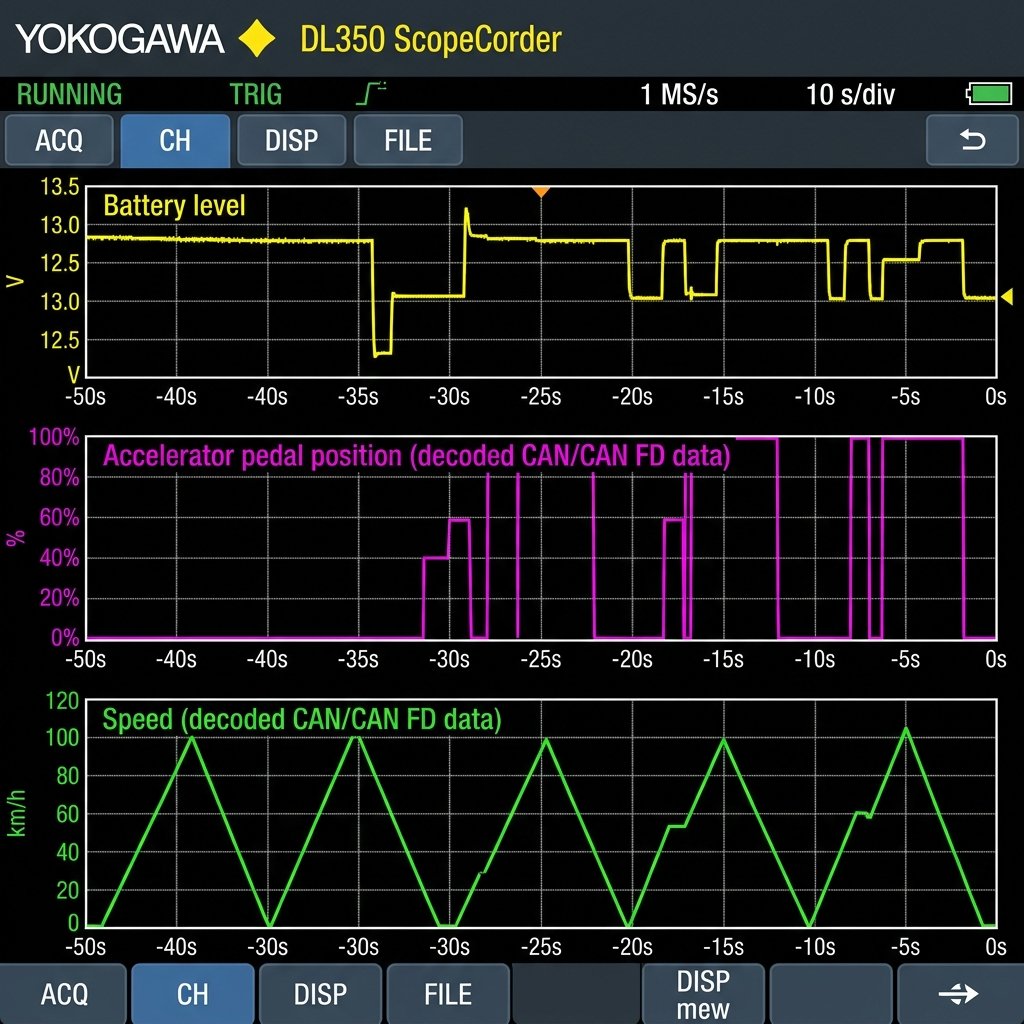
Task: Tap the bottom FILE softkey
Action: [448, 993]
